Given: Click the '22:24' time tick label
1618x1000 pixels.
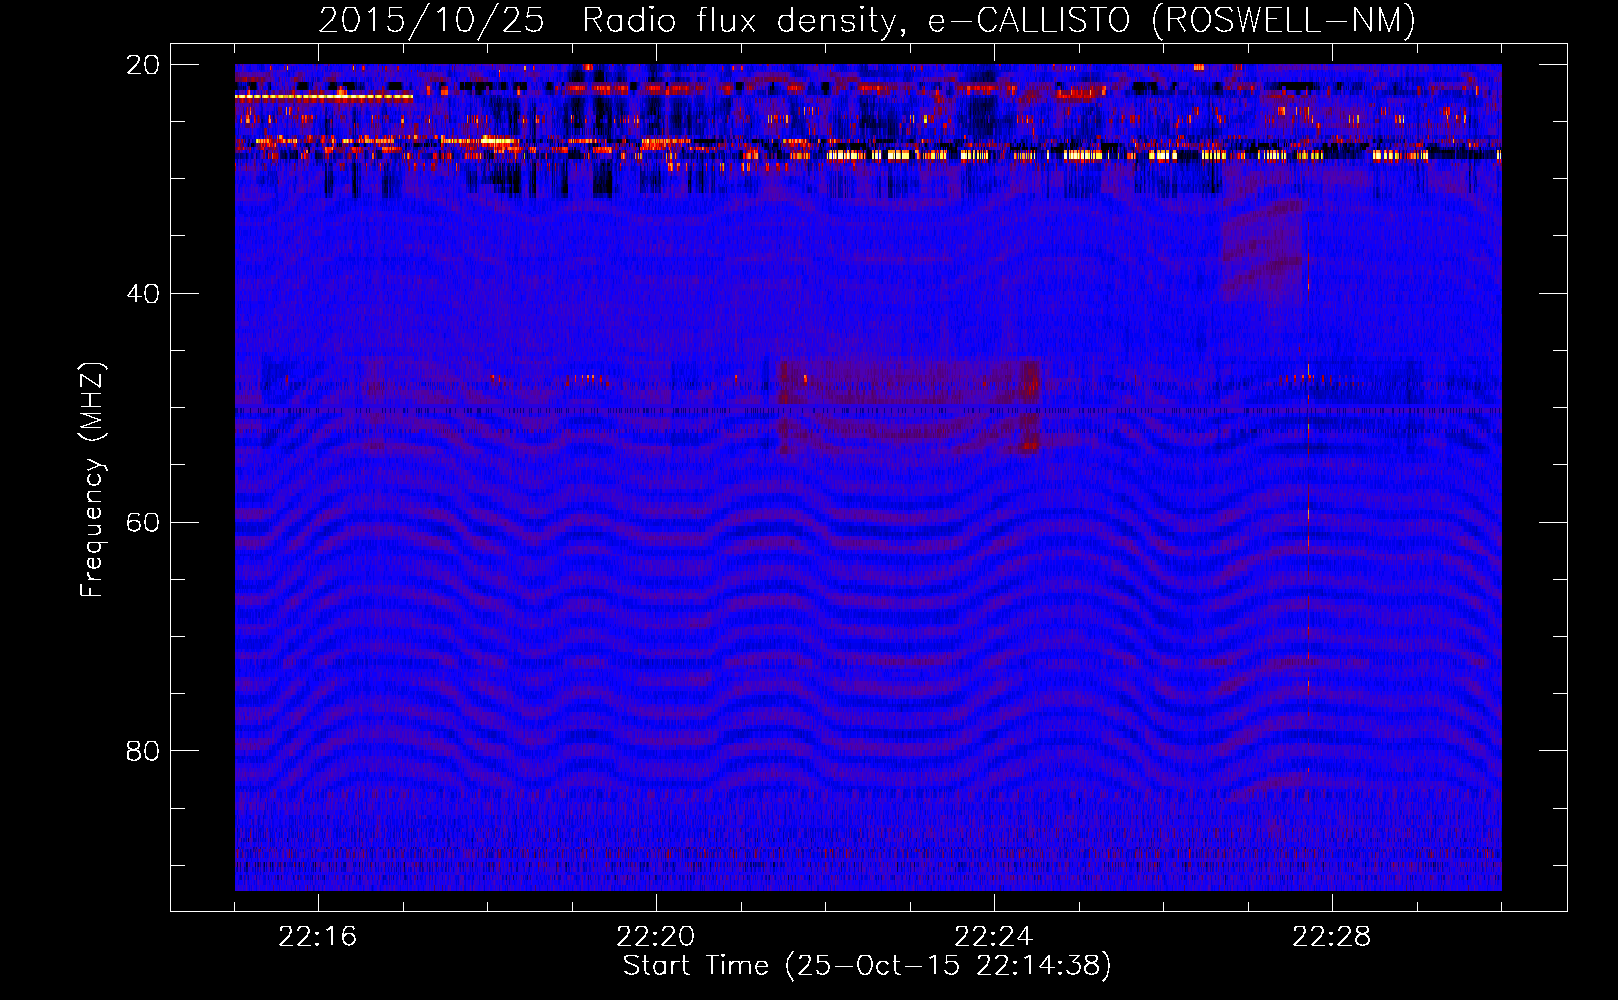Looking at the screenshot, I should [x=994, y=937].
